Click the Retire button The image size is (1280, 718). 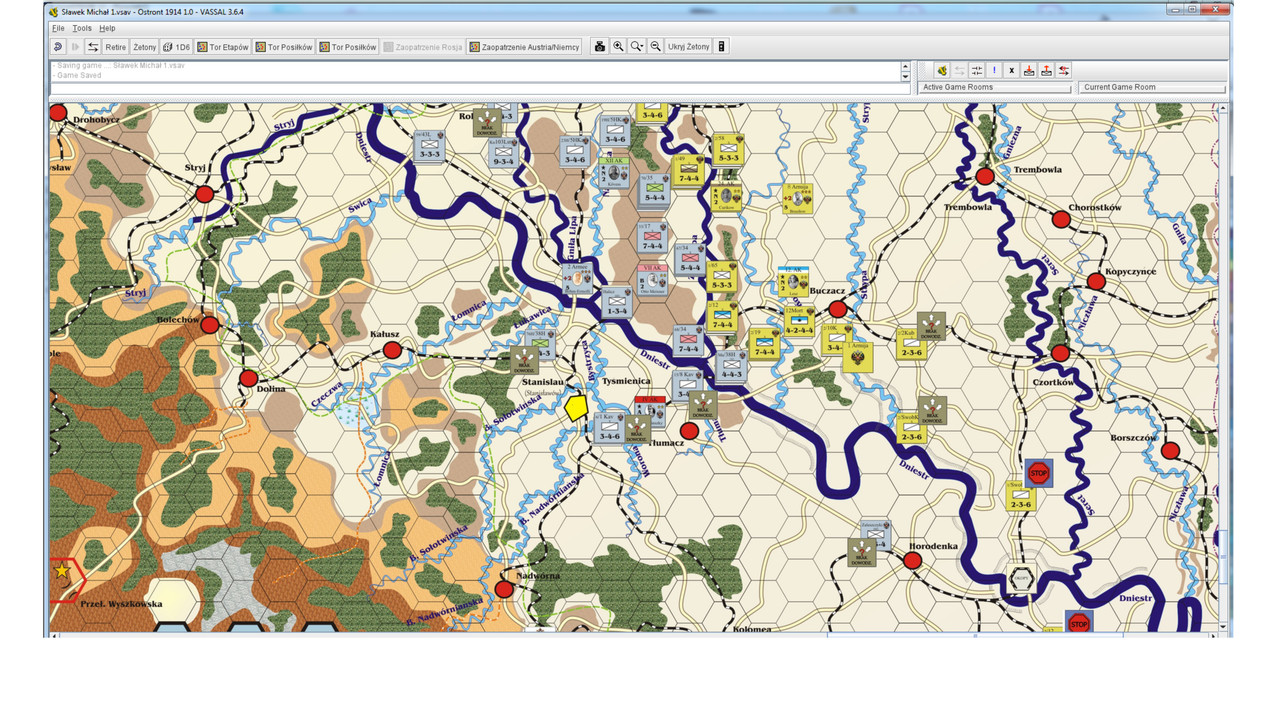click(x=116, y=47)
